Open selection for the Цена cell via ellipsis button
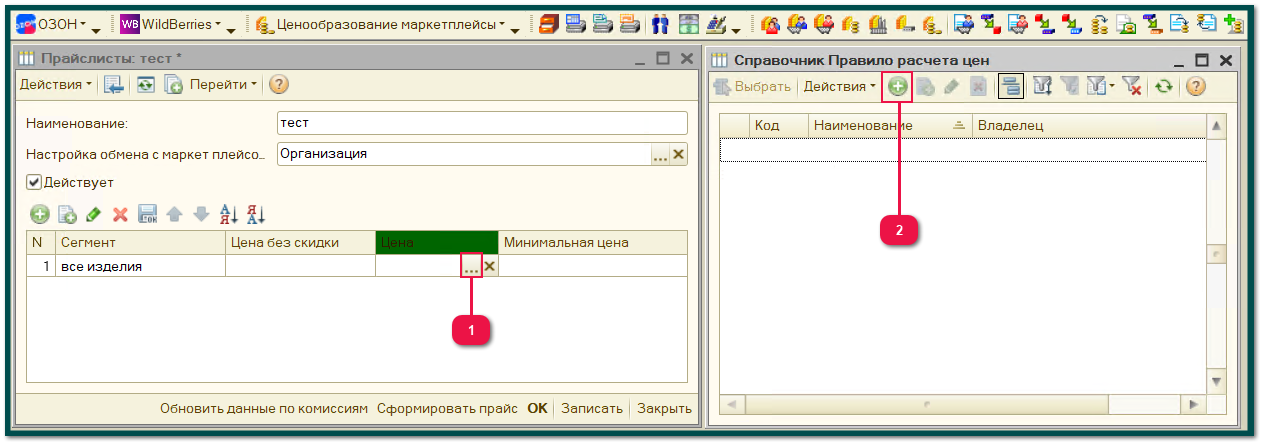 tap(471, 266)
